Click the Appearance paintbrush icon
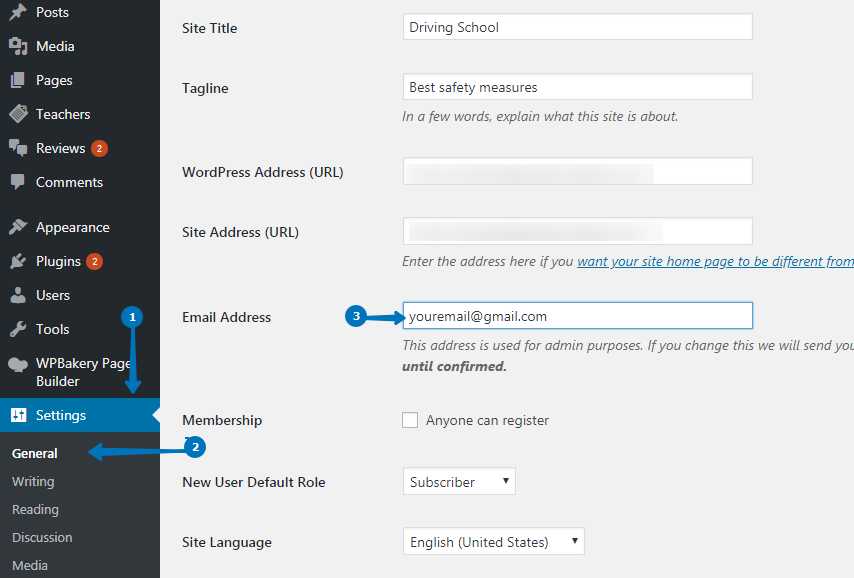 (x=18, y=227)
